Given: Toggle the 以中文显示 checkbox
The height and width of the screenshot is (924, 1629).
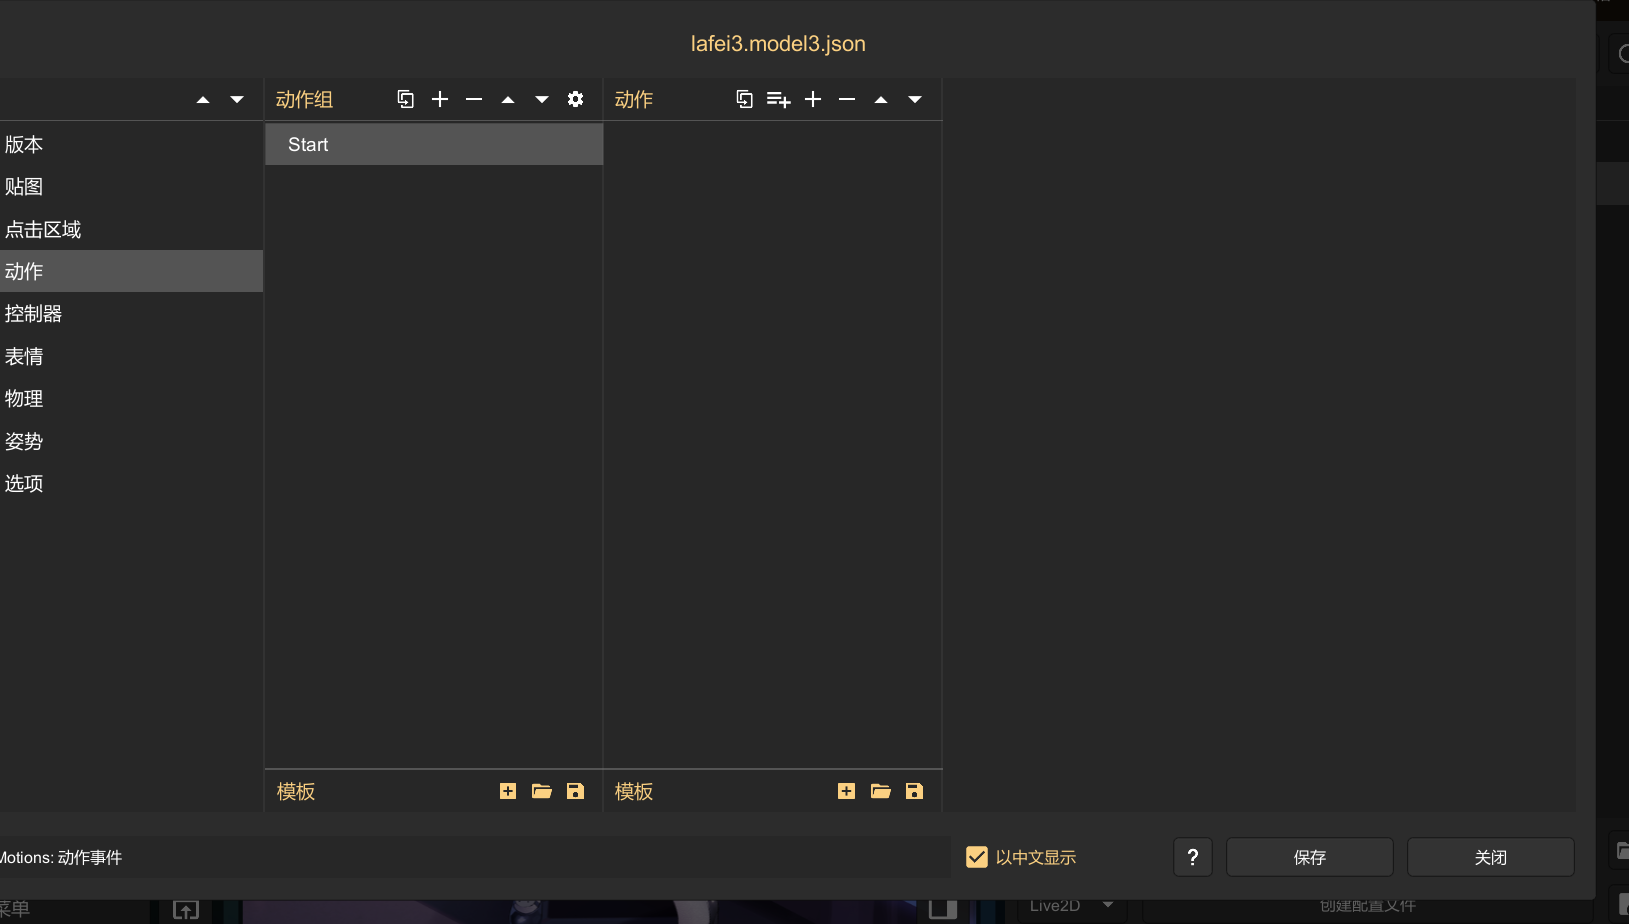Looking at the screenshot, I should tap(977, 857).
